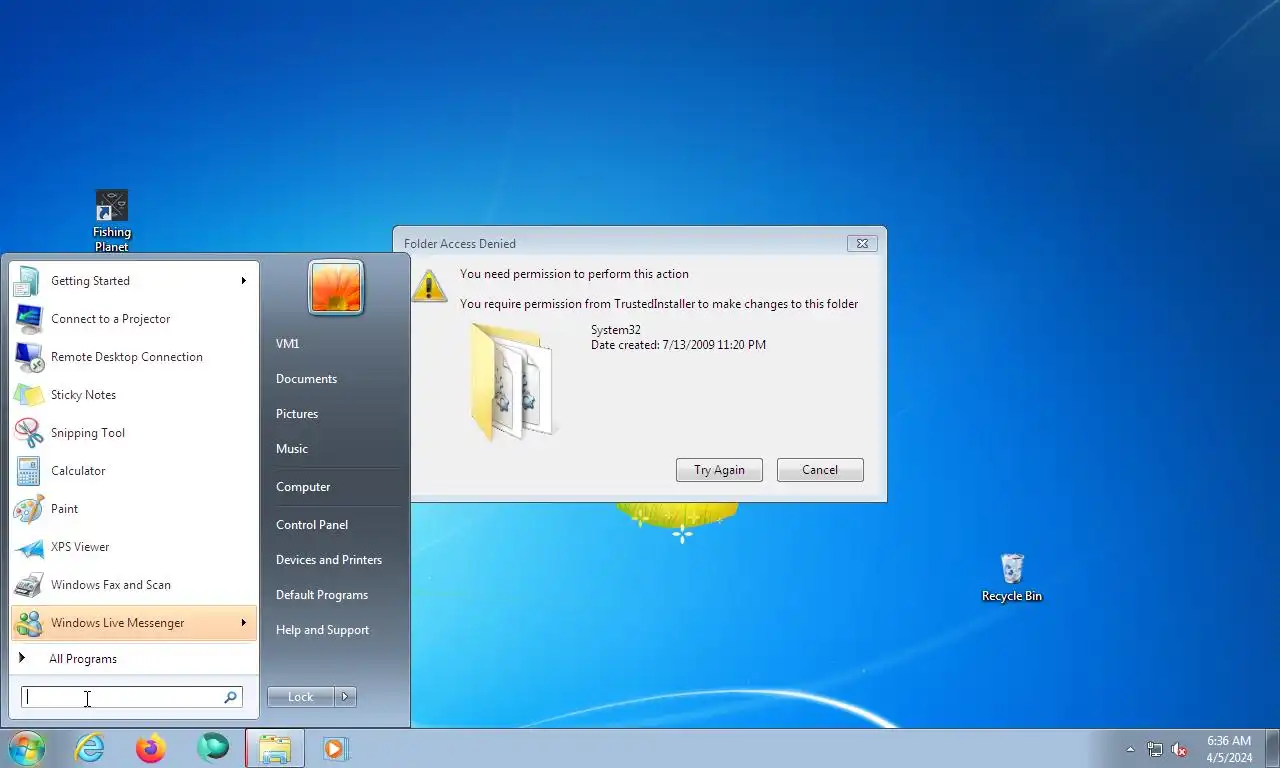Expand the Getting Started submenu arrow
Image resolution: width=1280 pixels, height=768 pixels.
point(243,281)
